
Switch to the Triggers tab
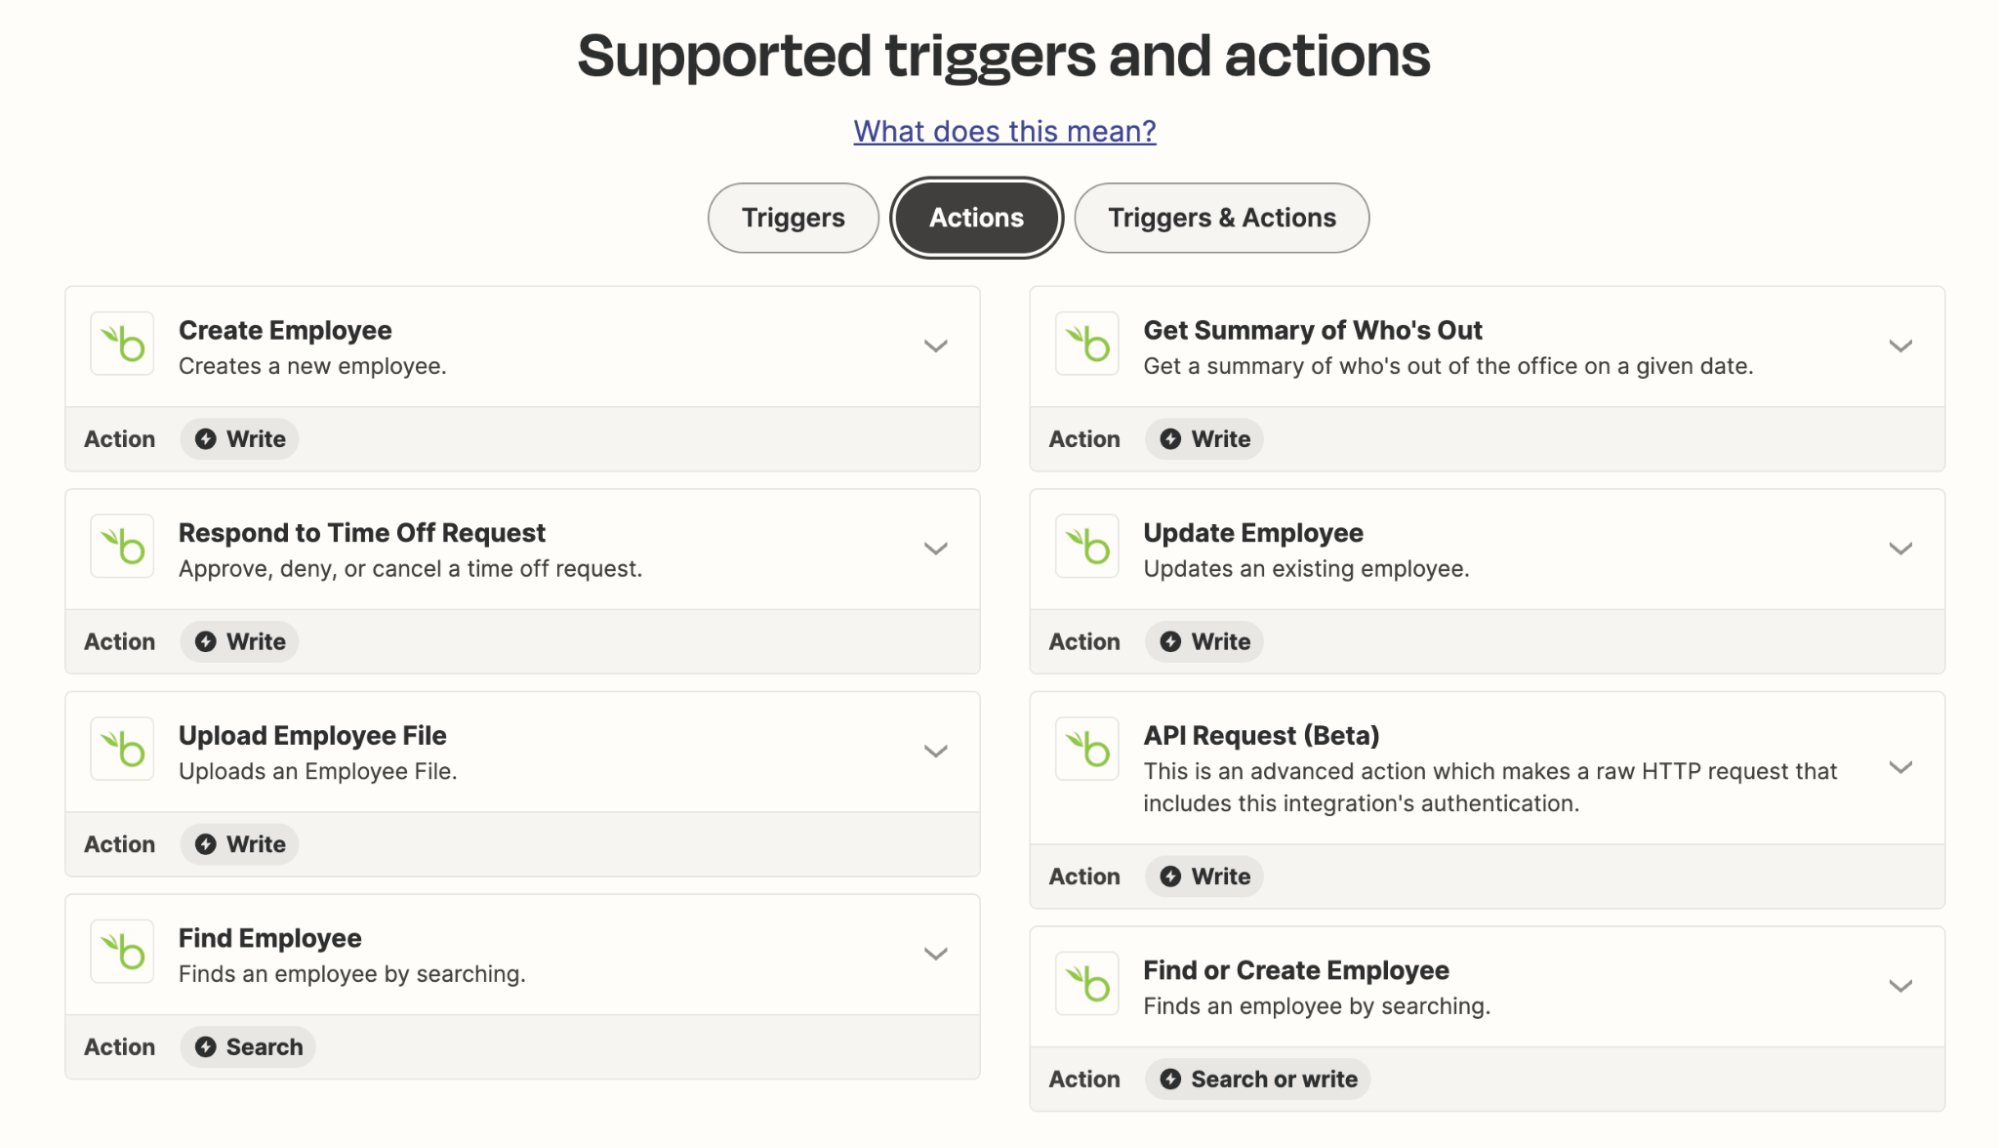coord(793,218)
